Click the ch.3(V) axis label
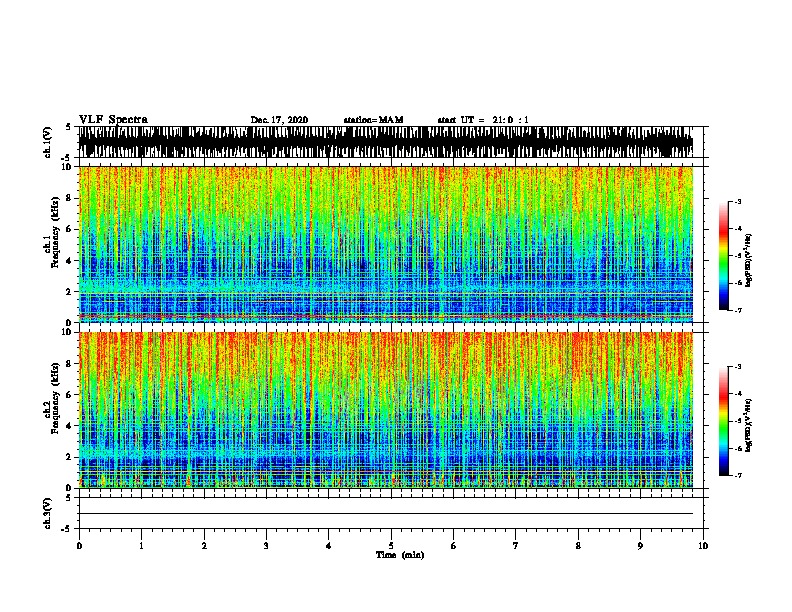Screen dimensions: 792x612 pos(48,513)
